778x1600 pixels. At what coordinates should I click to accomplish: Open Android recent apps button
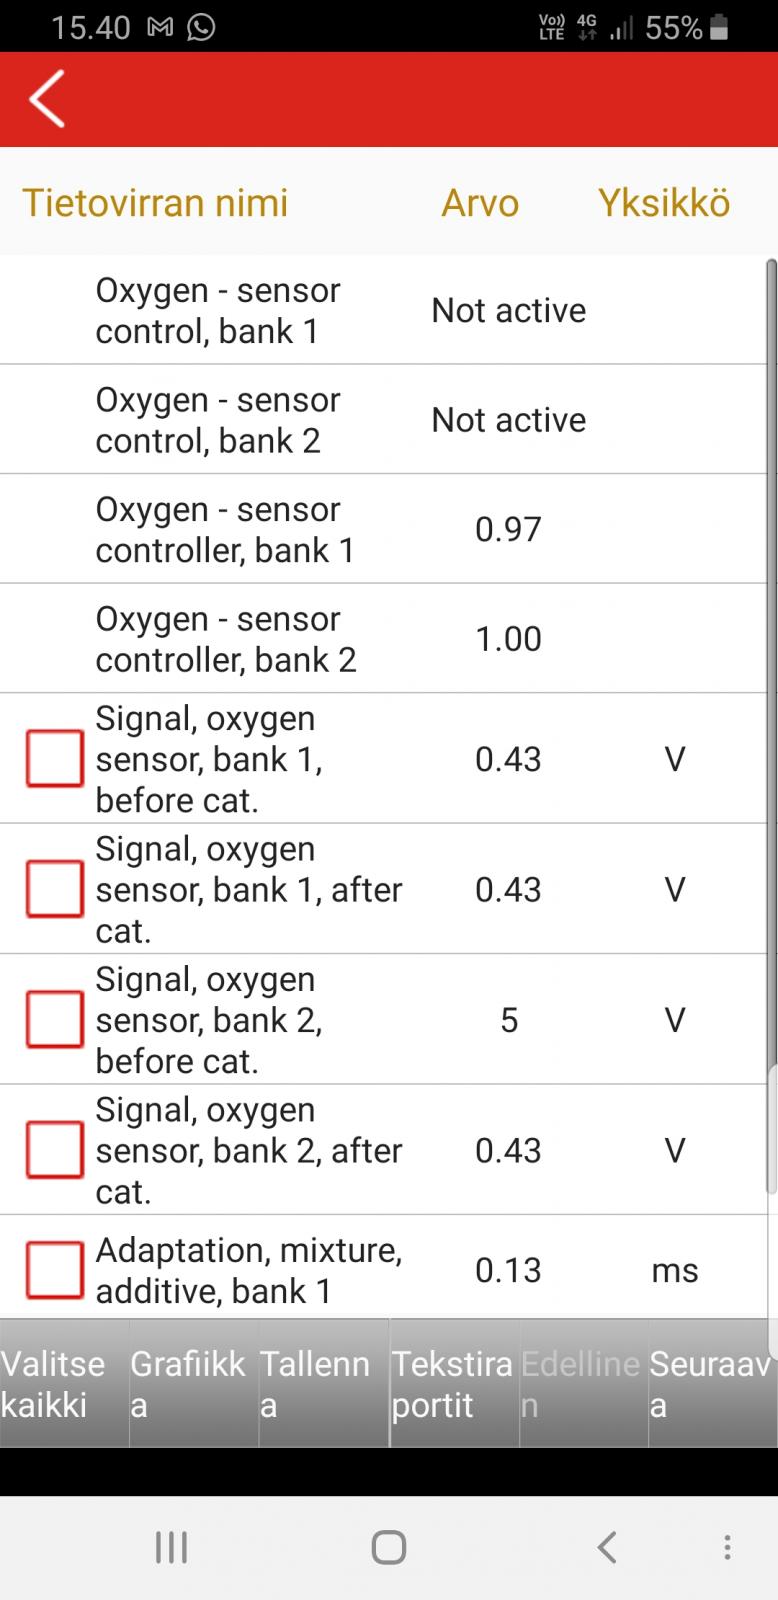coord(171,1547)
